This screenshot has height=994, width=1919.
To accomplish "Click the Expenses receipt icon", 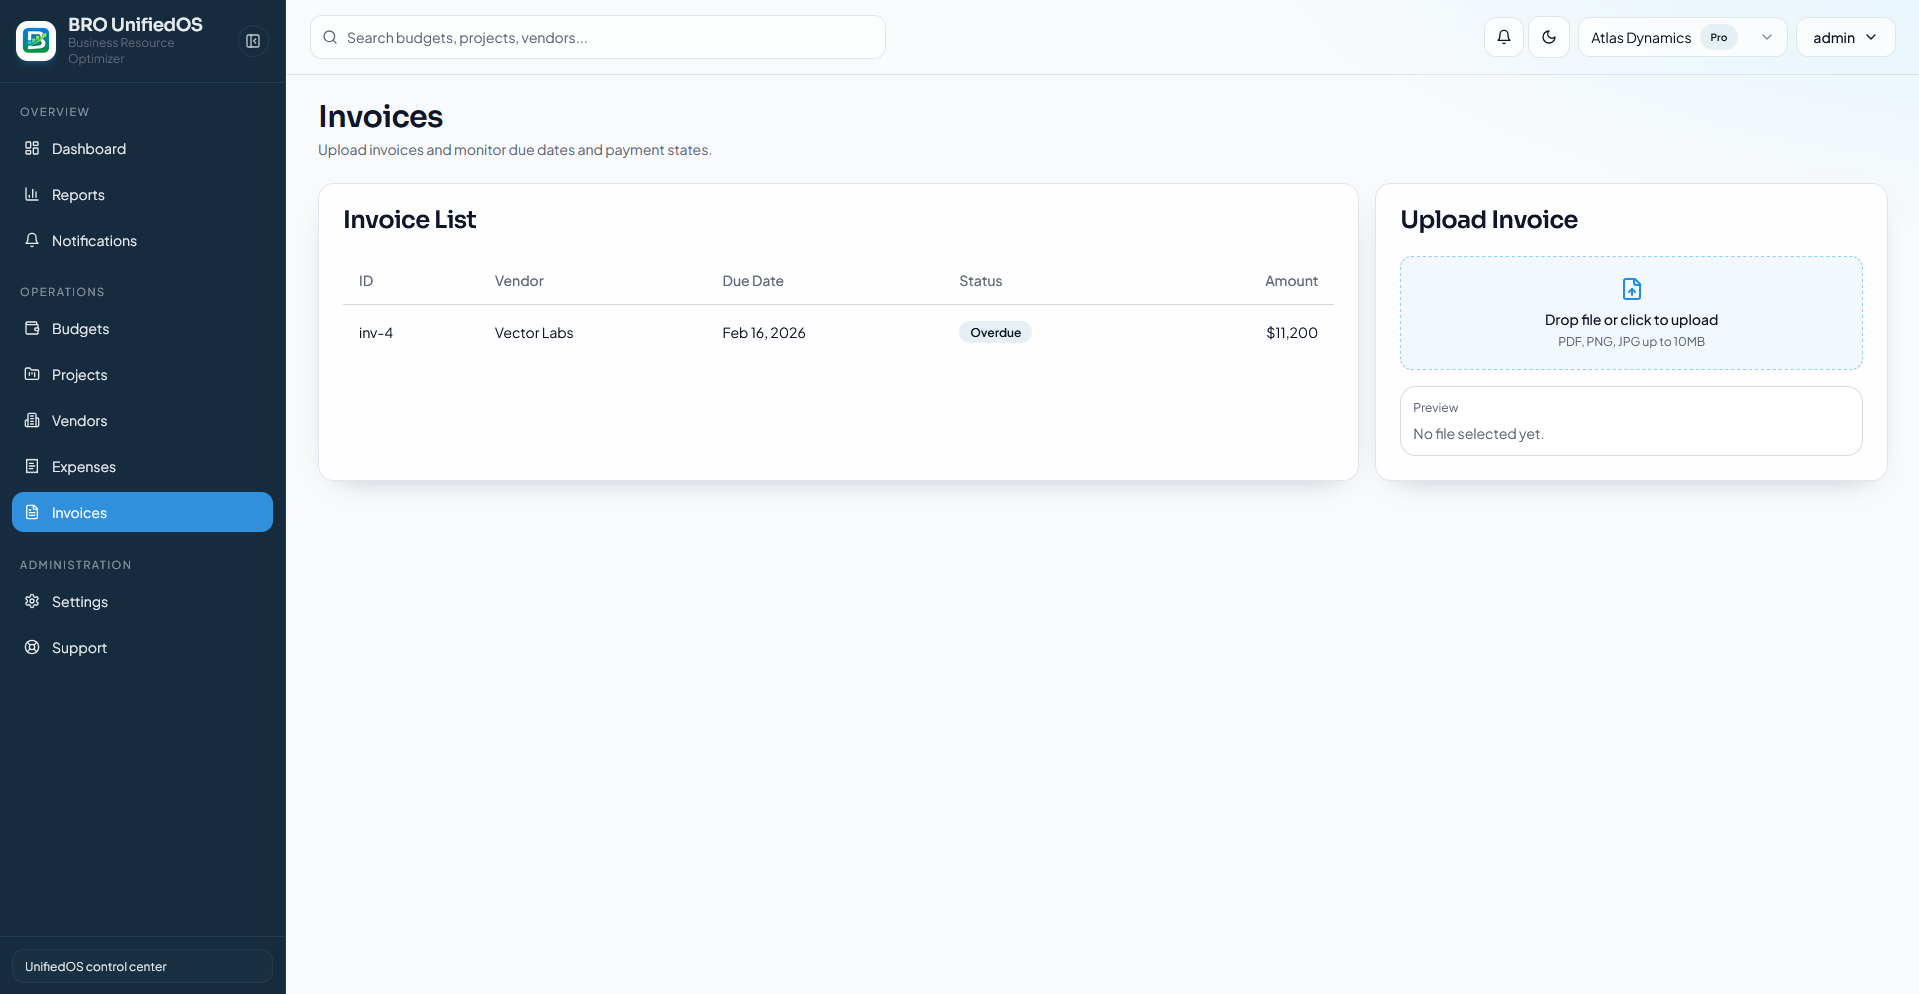I will coord(32,467).
